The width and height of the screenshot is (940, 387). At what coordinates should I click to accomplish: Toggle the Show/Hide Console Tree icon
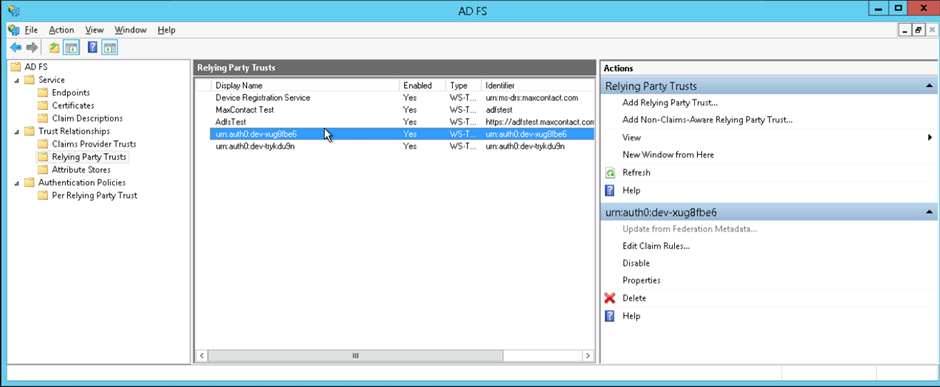pyautogui.click(x=71, y=47)
